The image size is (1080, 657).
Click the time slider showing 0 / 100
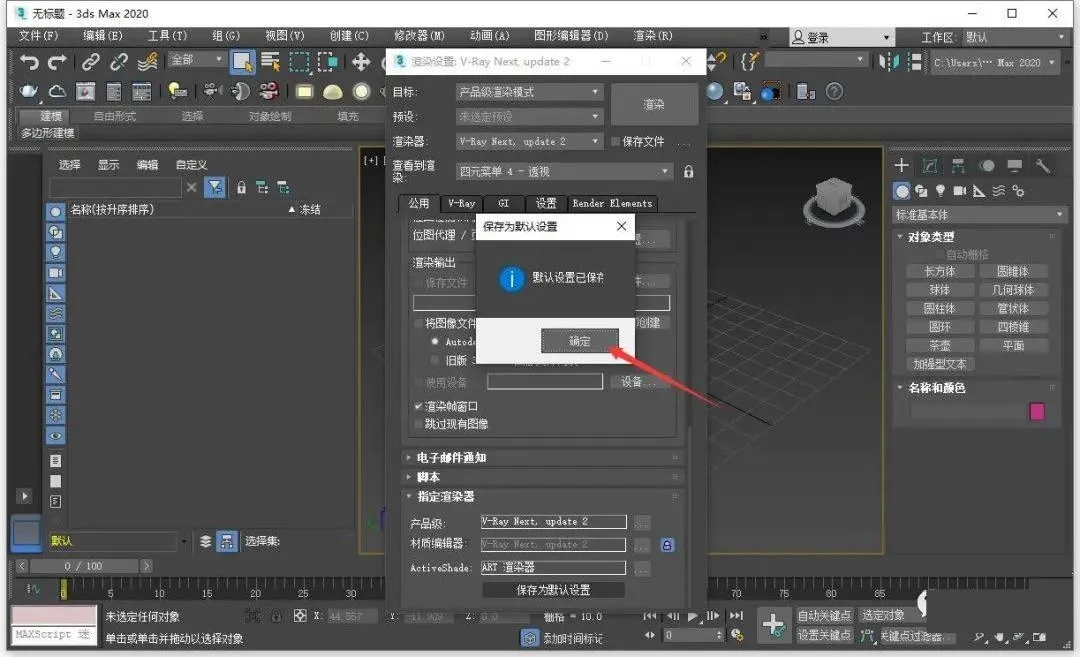tap(83, 566)
